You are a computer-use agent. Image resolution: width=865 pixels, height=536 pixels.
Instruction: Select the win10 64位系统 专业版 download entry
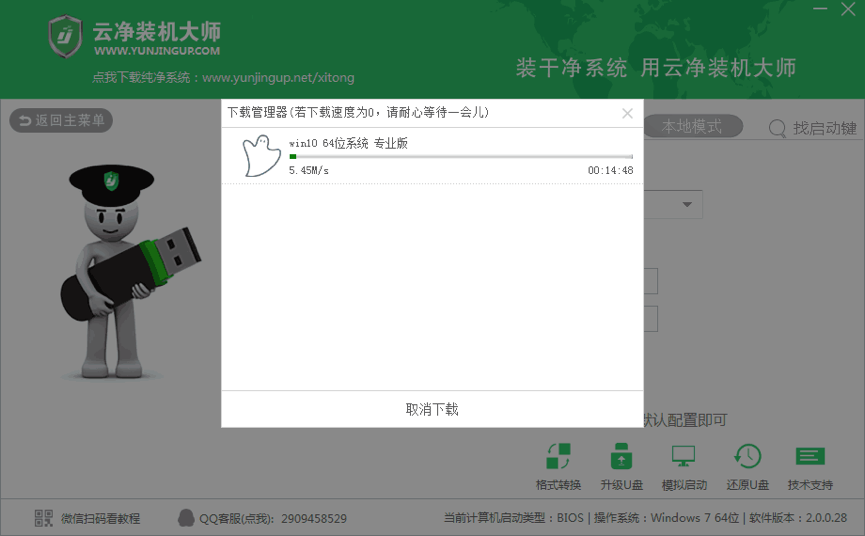pyautogui.click(x=348, y=143)
